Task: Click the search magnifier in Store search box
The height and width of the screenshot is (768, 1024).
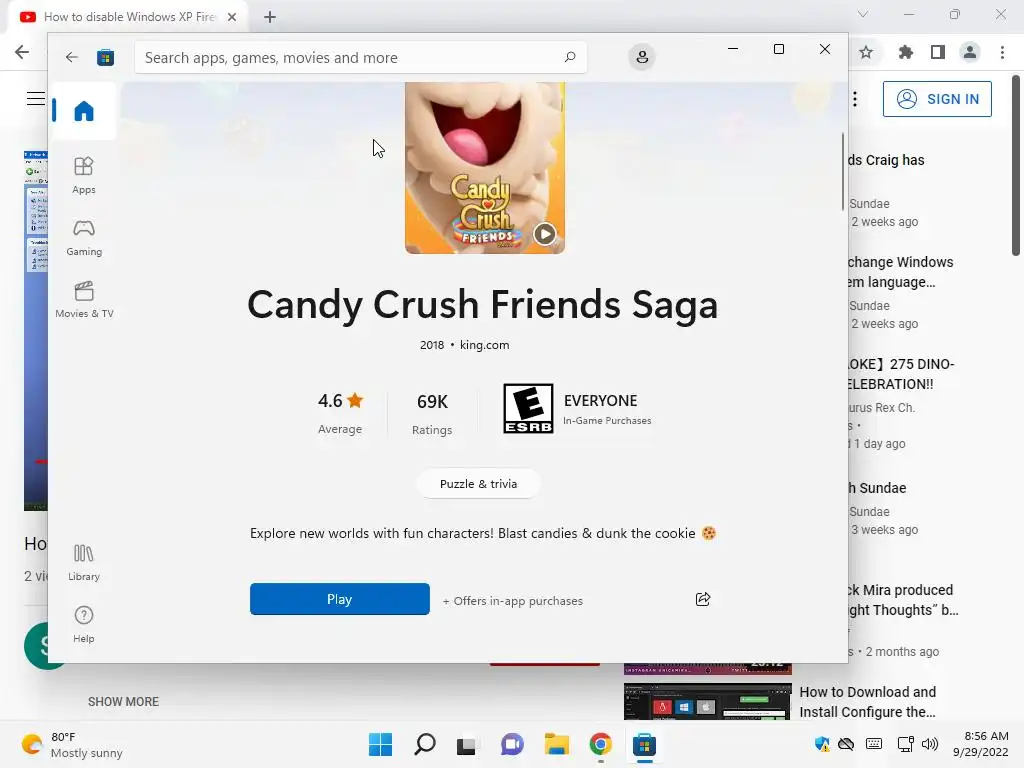Action: [x=570, y=57]
